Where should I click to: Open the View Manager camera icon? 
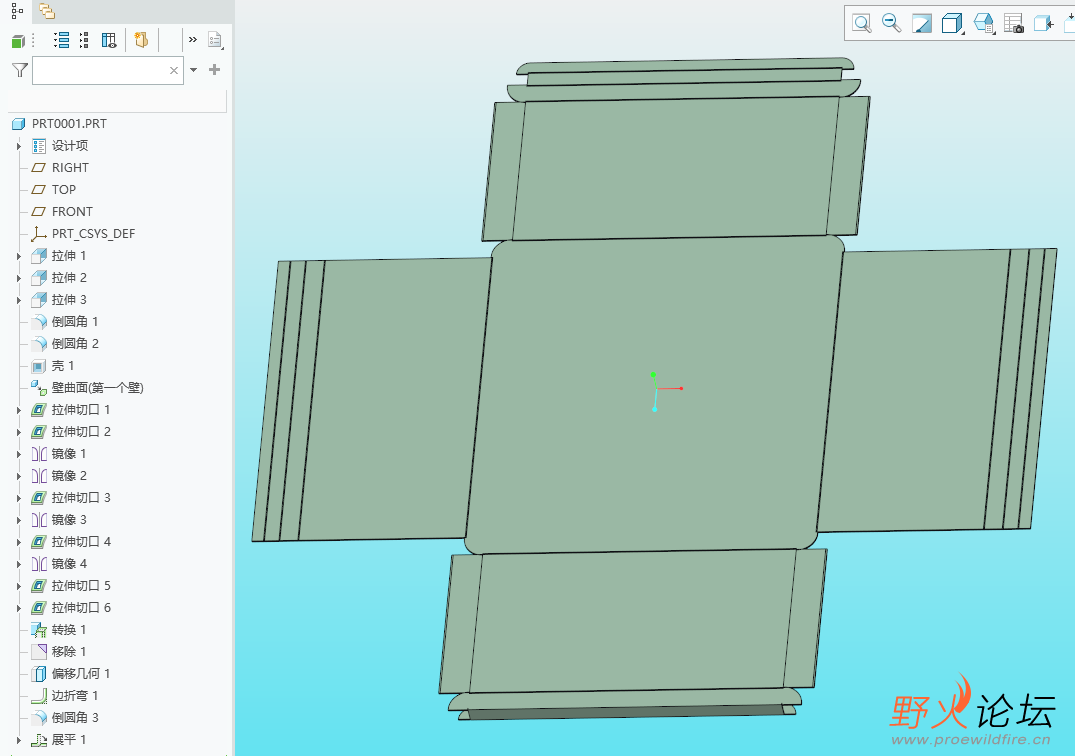pos(1013,23)
